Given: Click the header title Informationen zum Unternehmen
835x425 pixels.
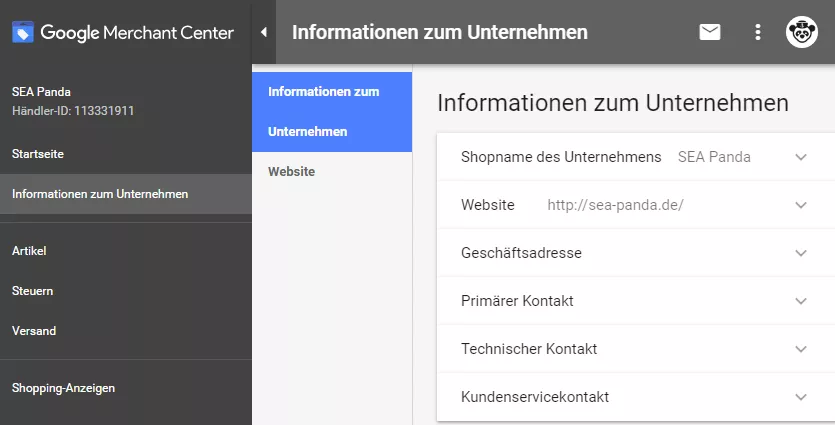Looking at the screenshot, I should [440, 32].
